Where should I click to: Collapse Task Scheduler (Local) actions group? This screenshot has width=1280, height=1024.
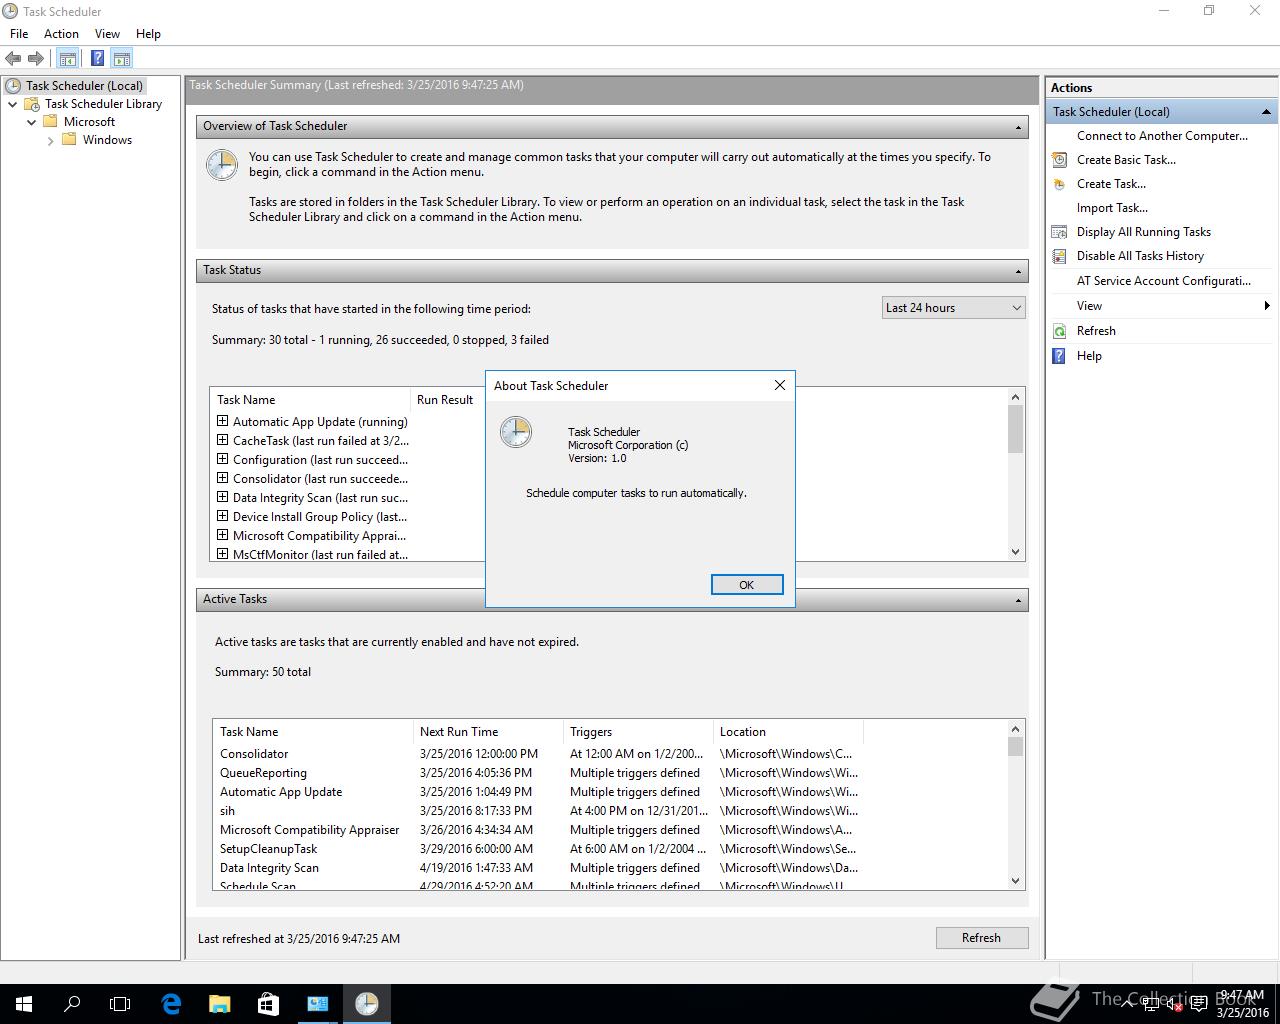coord(1266,112)
